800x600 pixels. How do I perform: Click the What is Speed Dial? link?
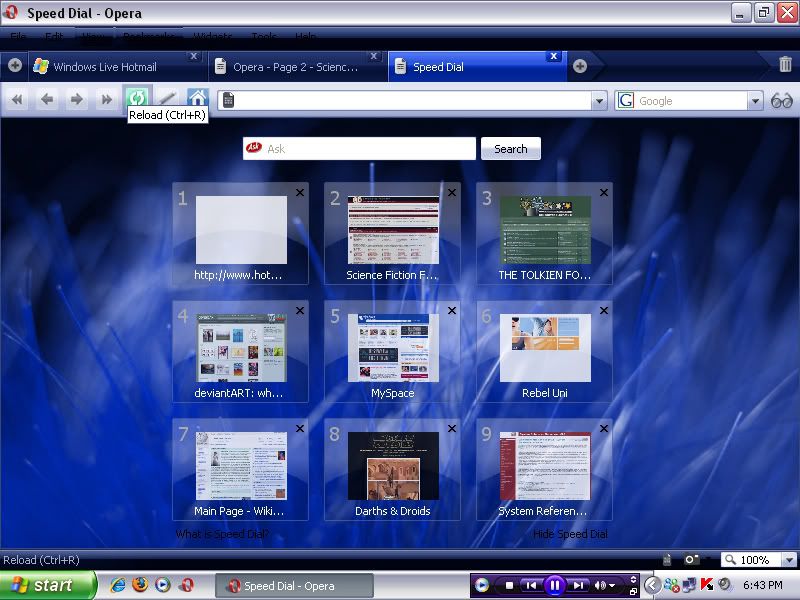pos(222,534)
